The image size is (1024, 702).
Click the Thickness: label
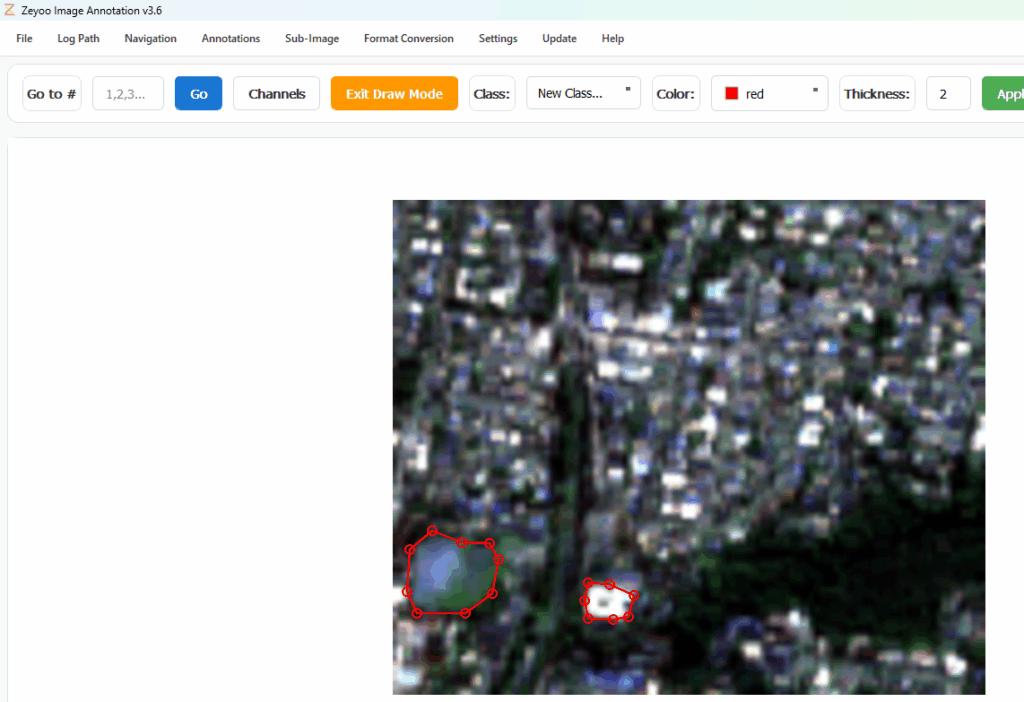877,94
